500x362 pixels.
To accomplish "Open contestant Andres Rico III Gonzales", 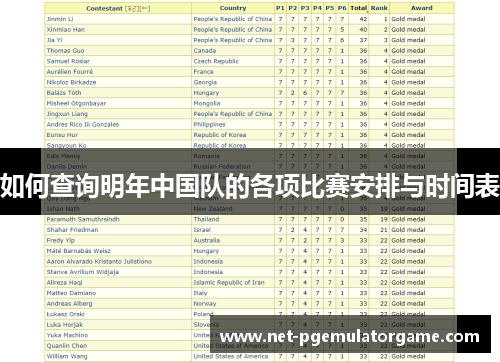I will tap(83, 124).
